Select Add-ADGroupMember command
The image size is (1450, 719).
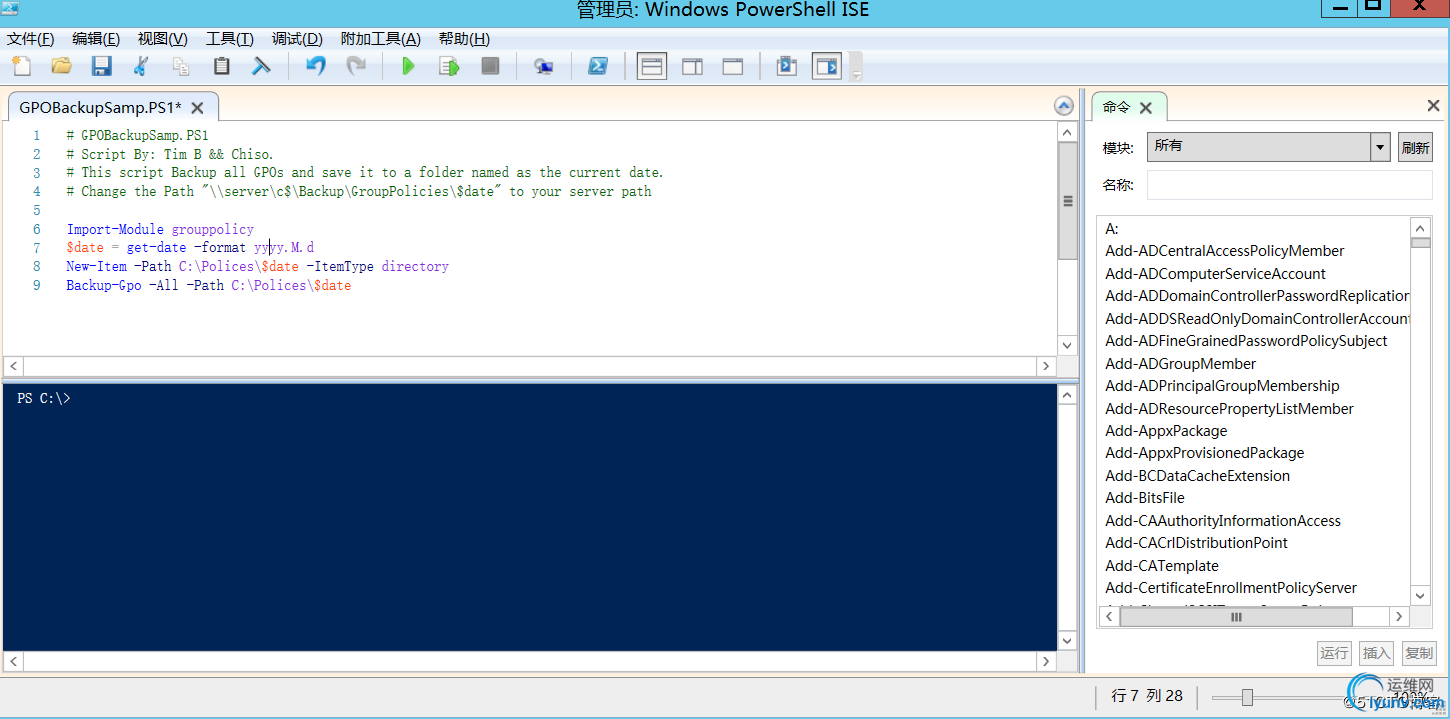[1180, 364]
